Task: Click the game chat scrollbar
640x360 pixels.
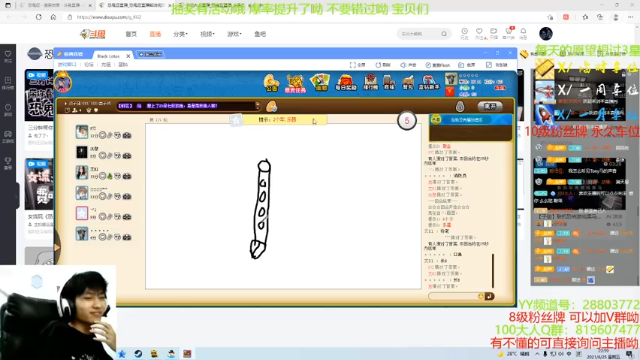Action: coord(493,271)
